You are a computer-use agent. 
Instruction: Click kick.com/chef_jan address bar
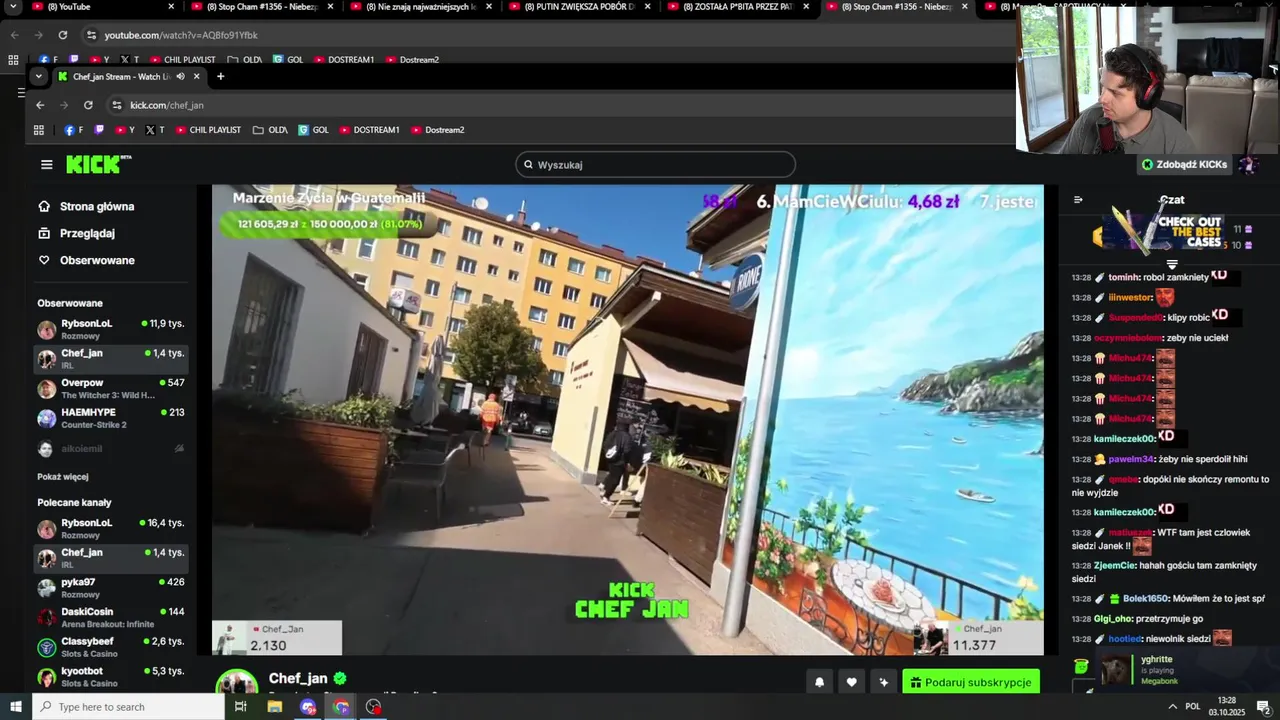pyautogui.click(x=560, y=105)
